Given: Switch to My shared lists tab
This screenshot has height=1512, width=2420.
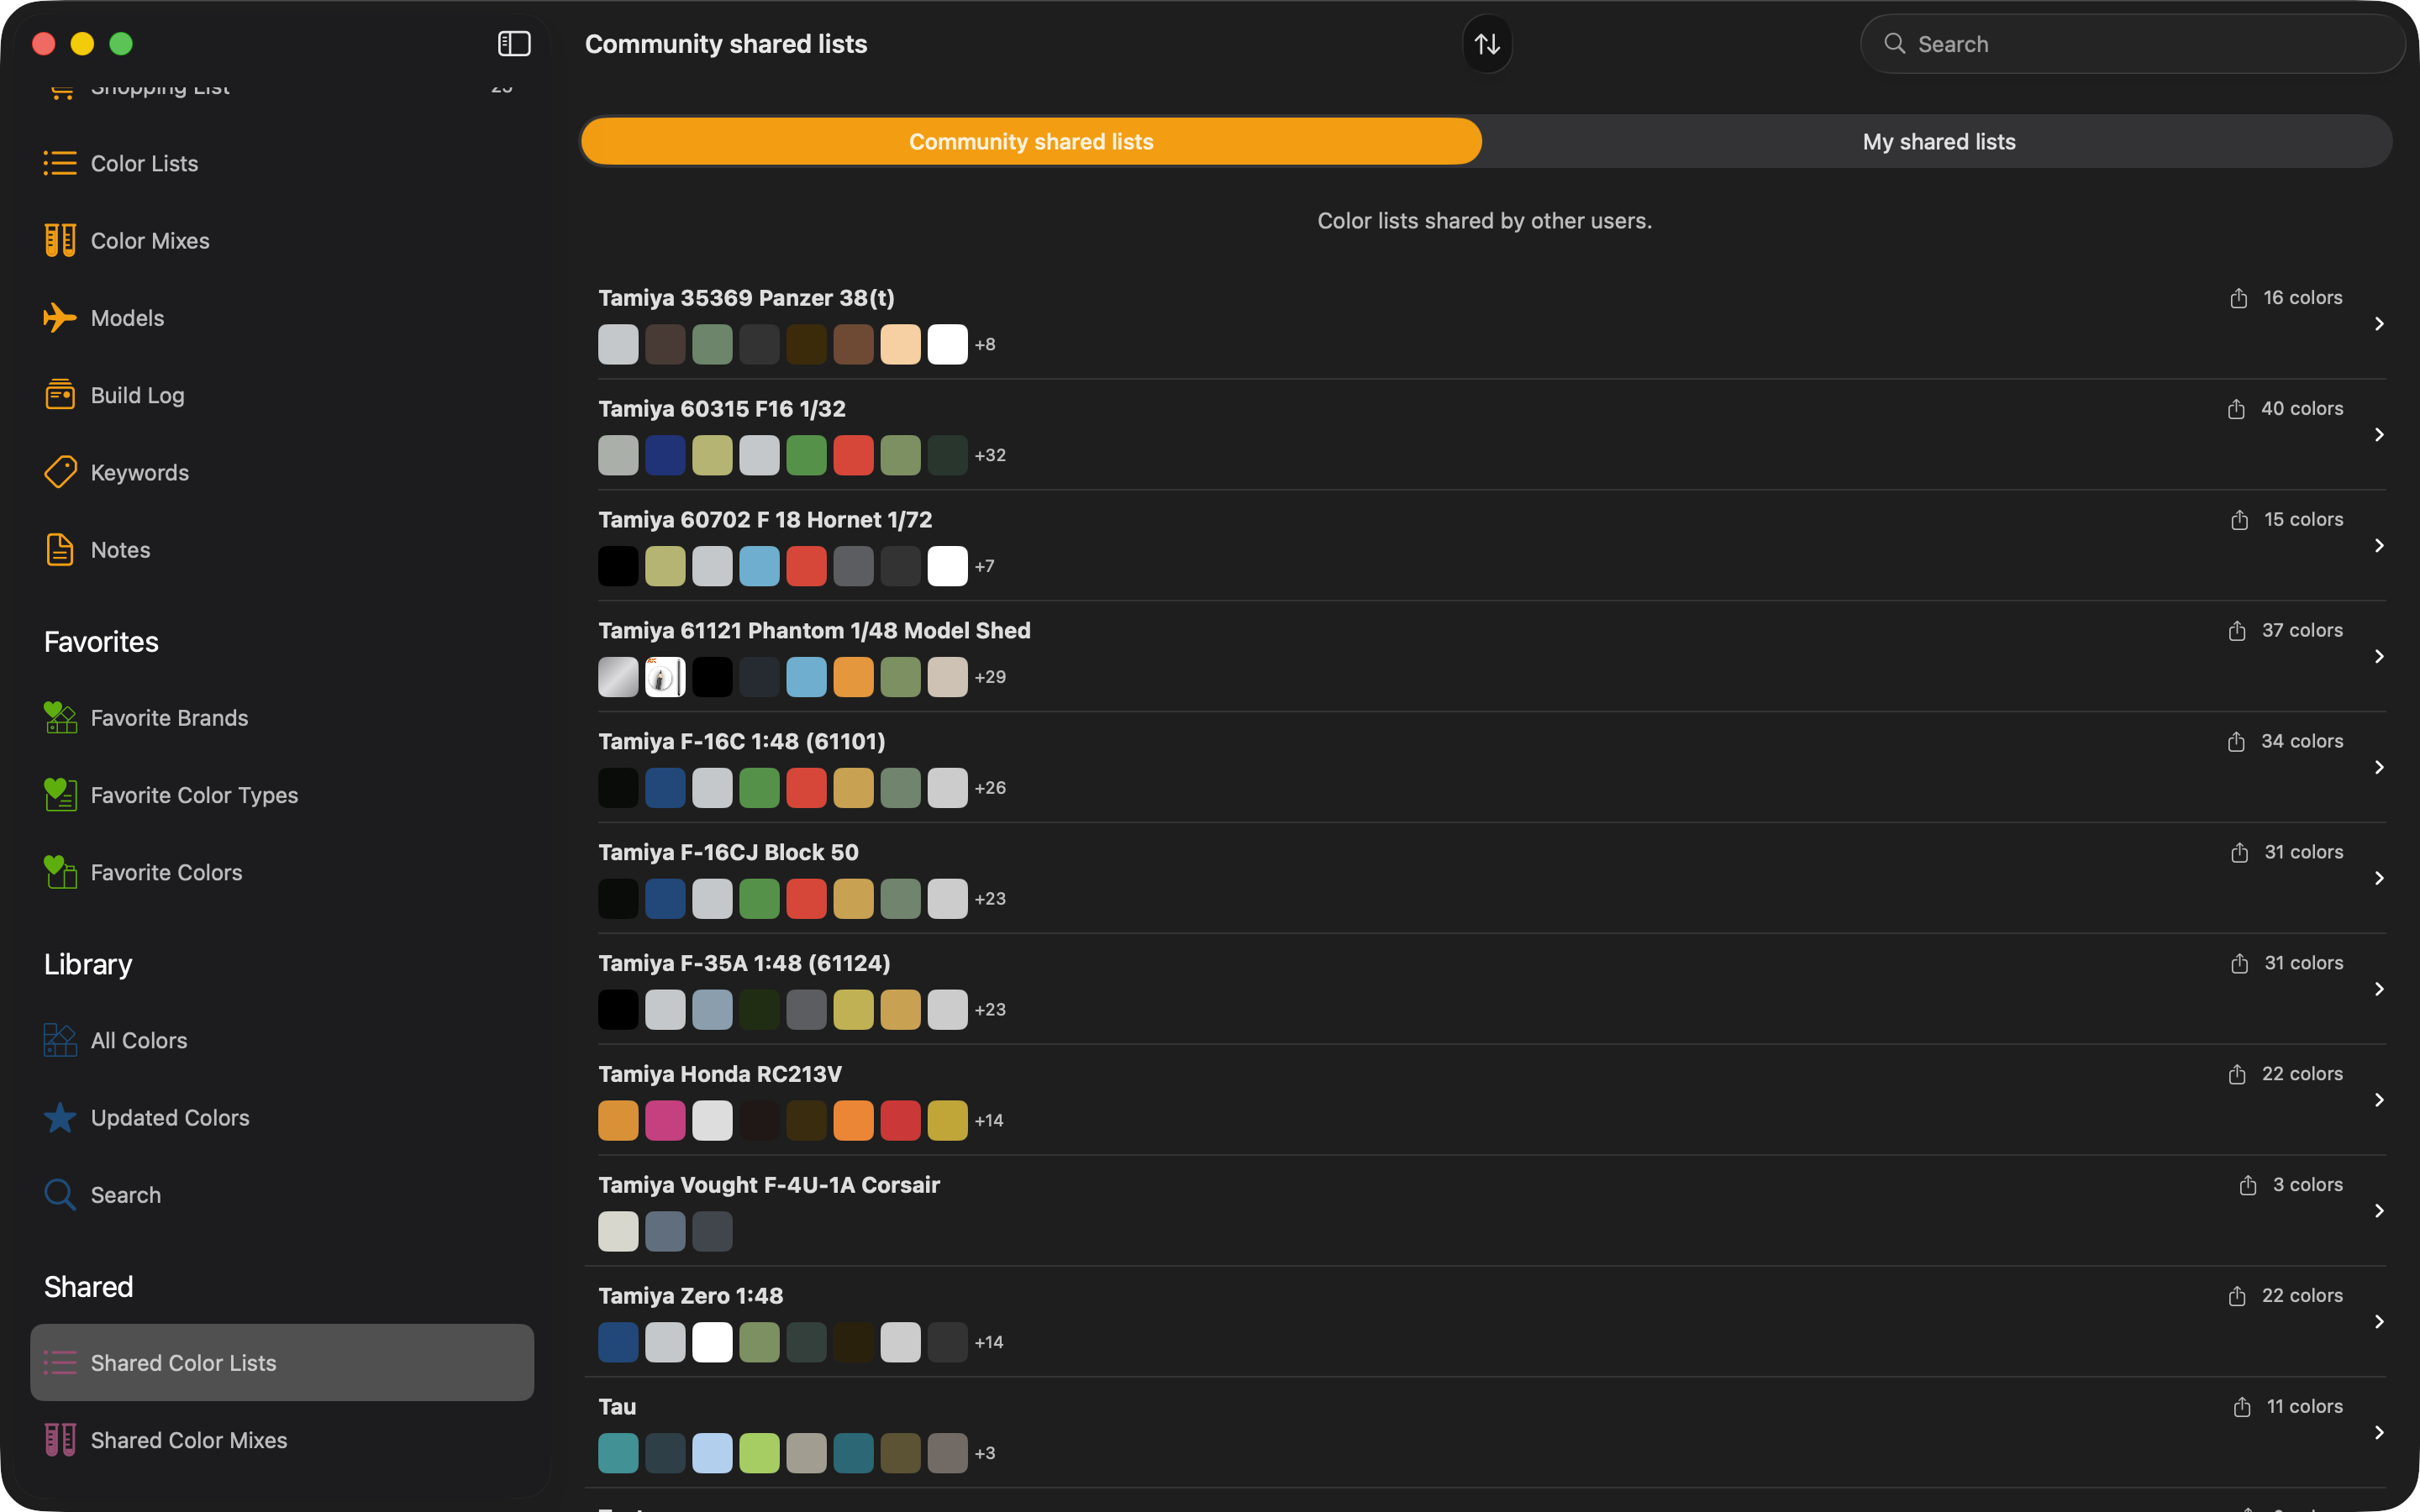Looking at the screenshot, I should coord(1938,141).
